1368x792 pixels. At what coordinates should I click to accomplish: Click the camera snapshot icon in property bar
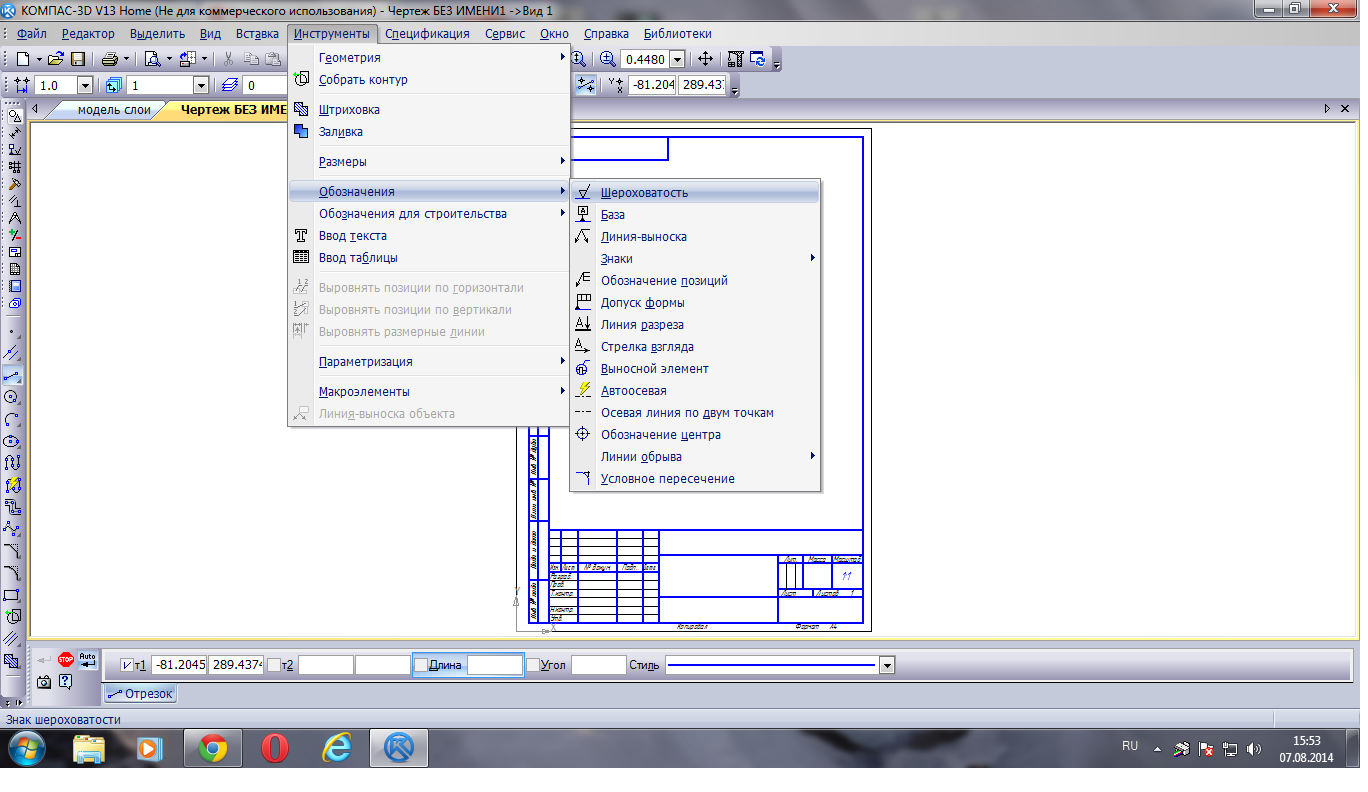(x=44, y=681)
